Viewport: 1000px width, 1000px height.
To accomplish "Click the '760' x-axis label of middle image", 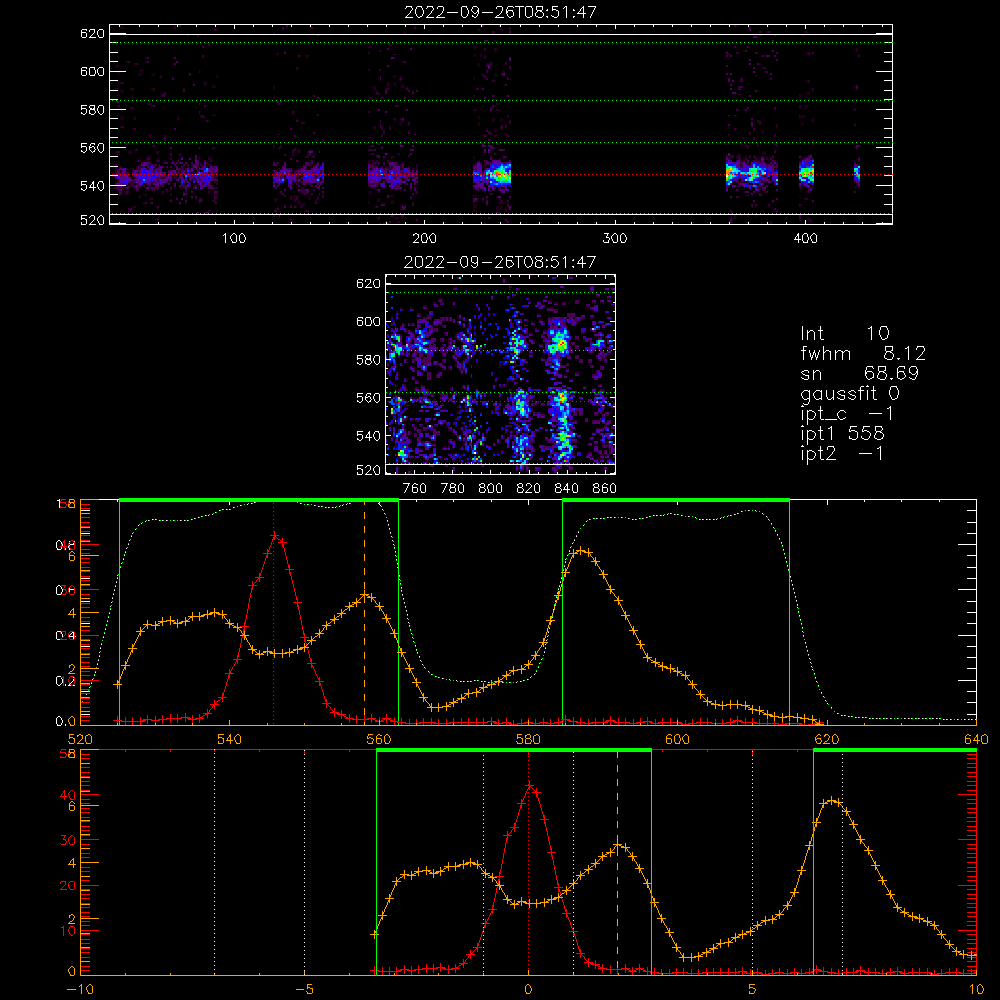I will point(415,489).
